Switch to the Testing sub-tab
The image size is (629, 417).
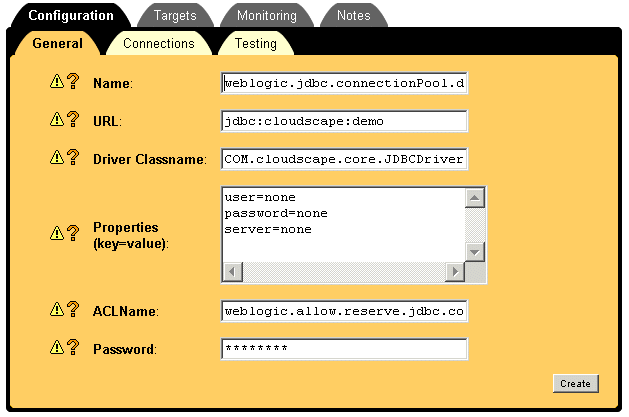pos(256,43)
